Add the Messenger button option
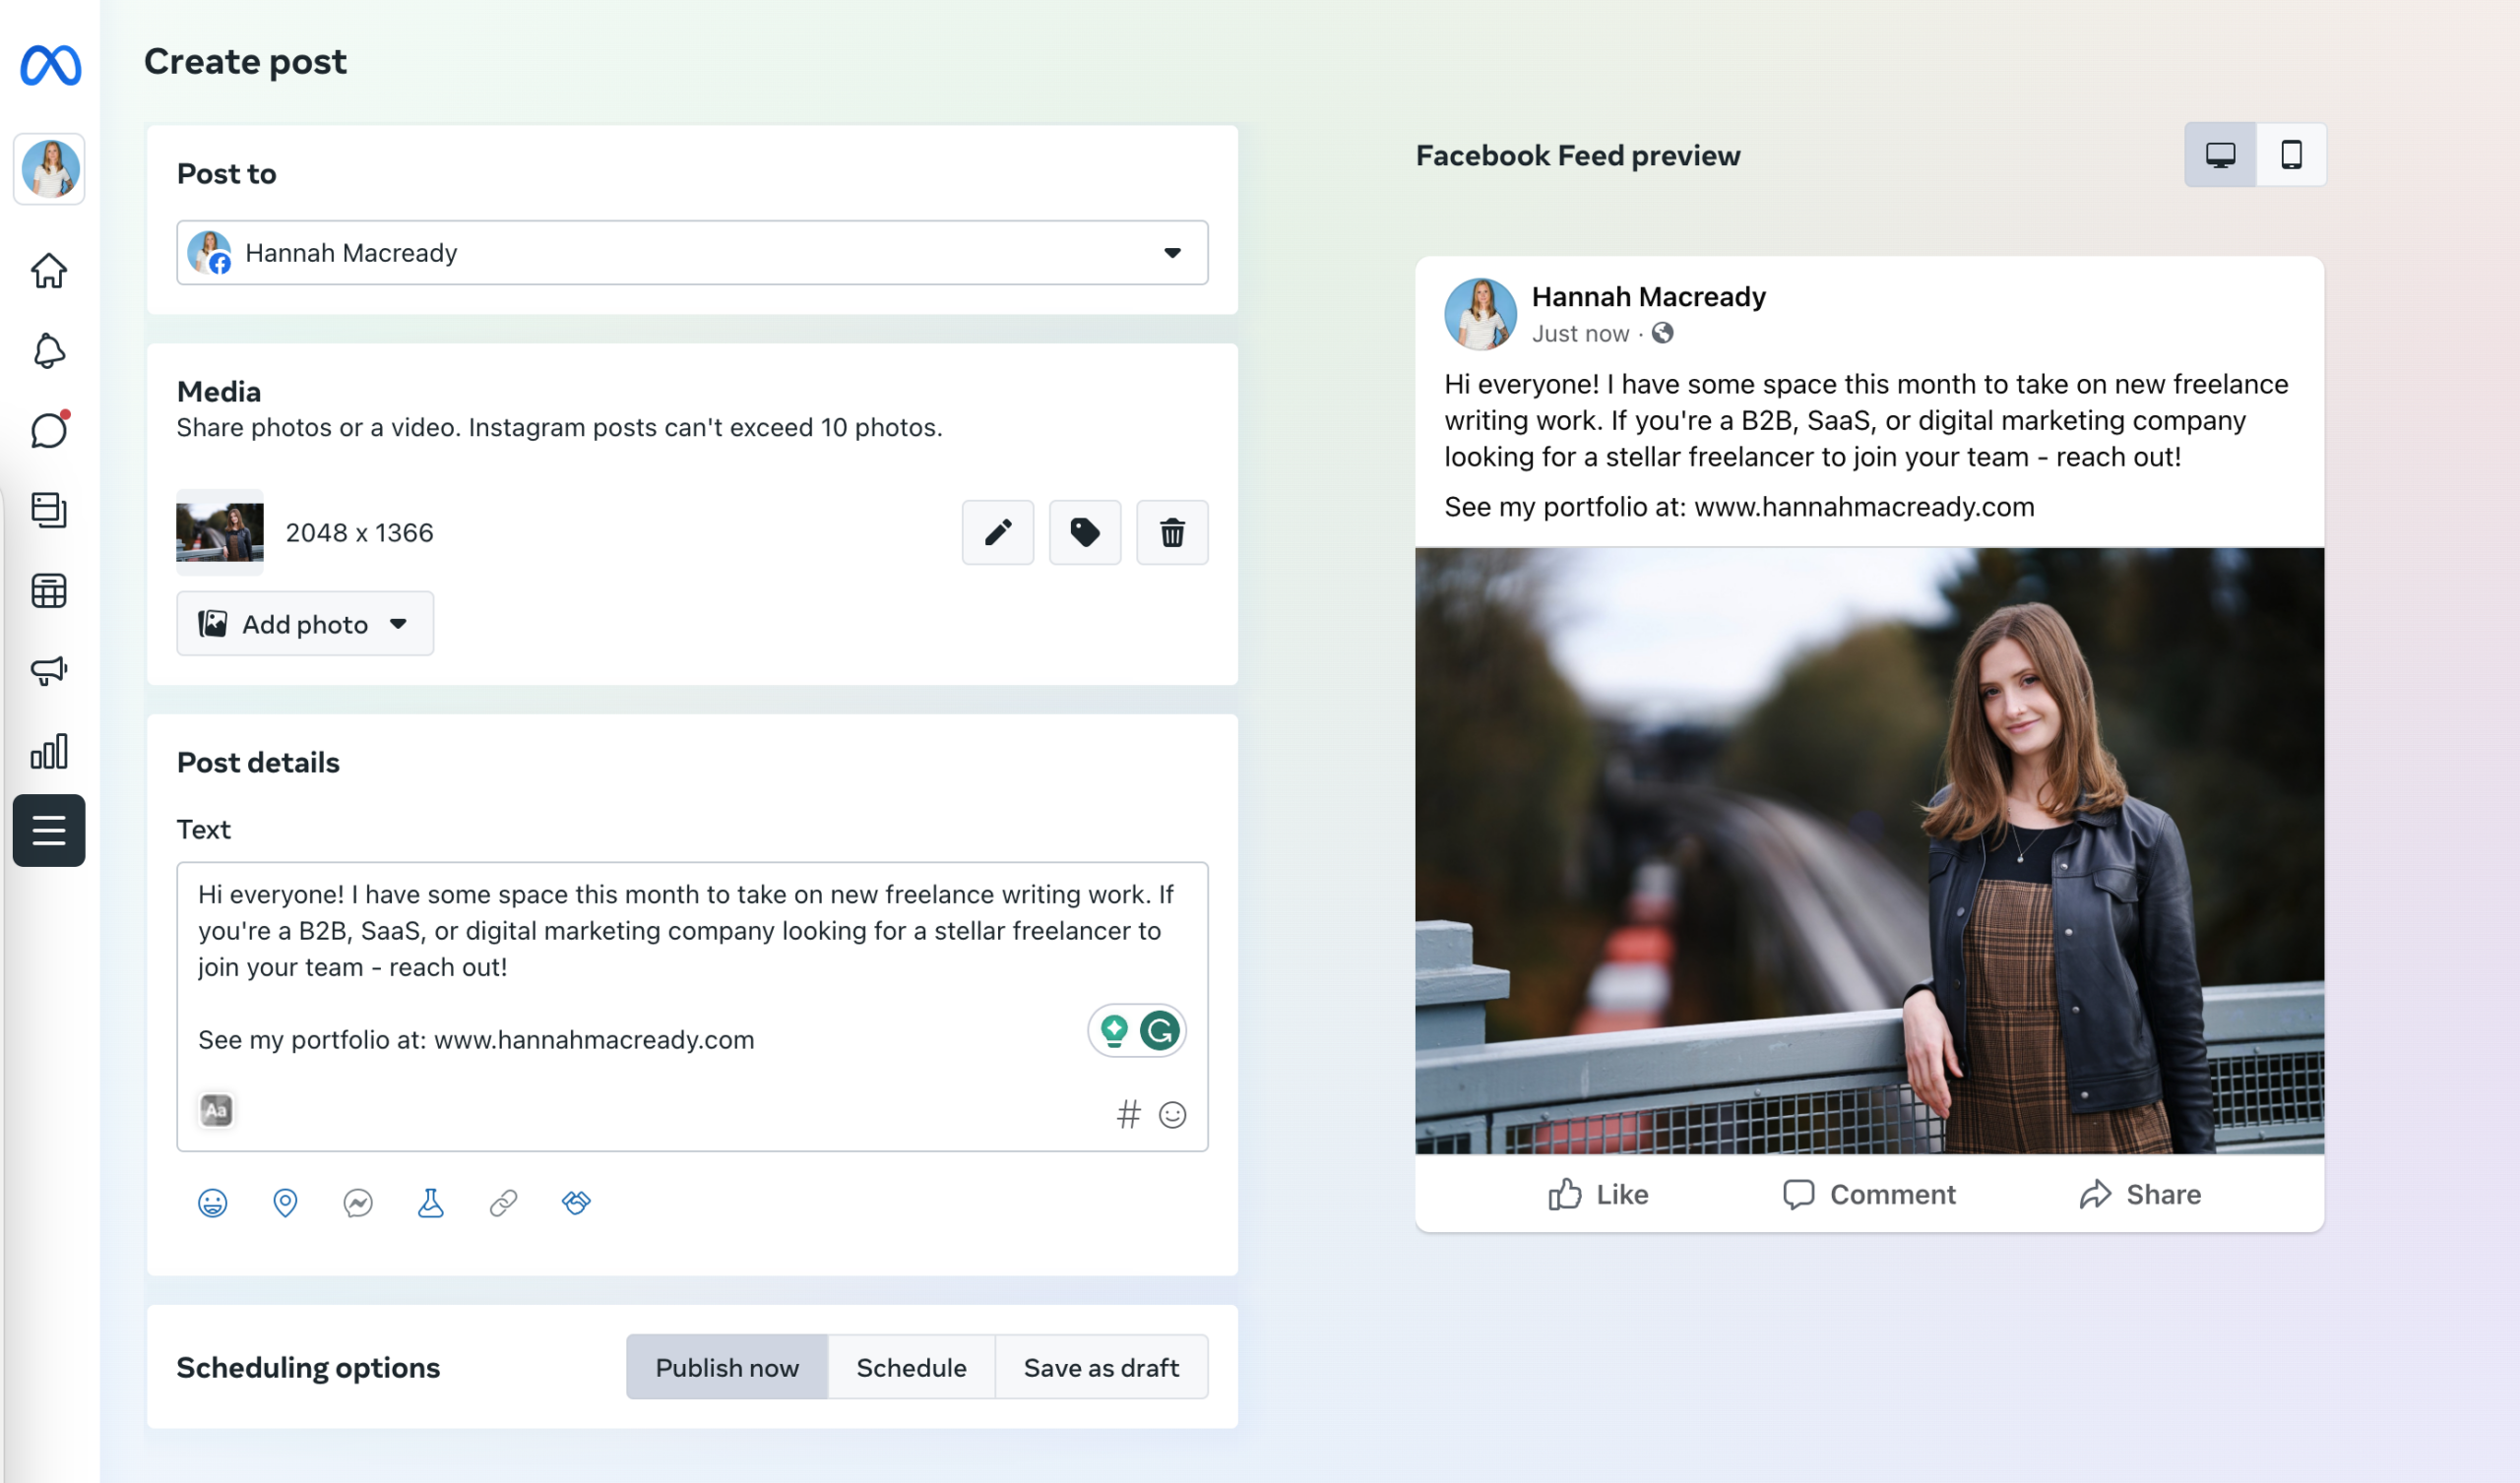The image size is (2520, 1483). (358, 1202)
